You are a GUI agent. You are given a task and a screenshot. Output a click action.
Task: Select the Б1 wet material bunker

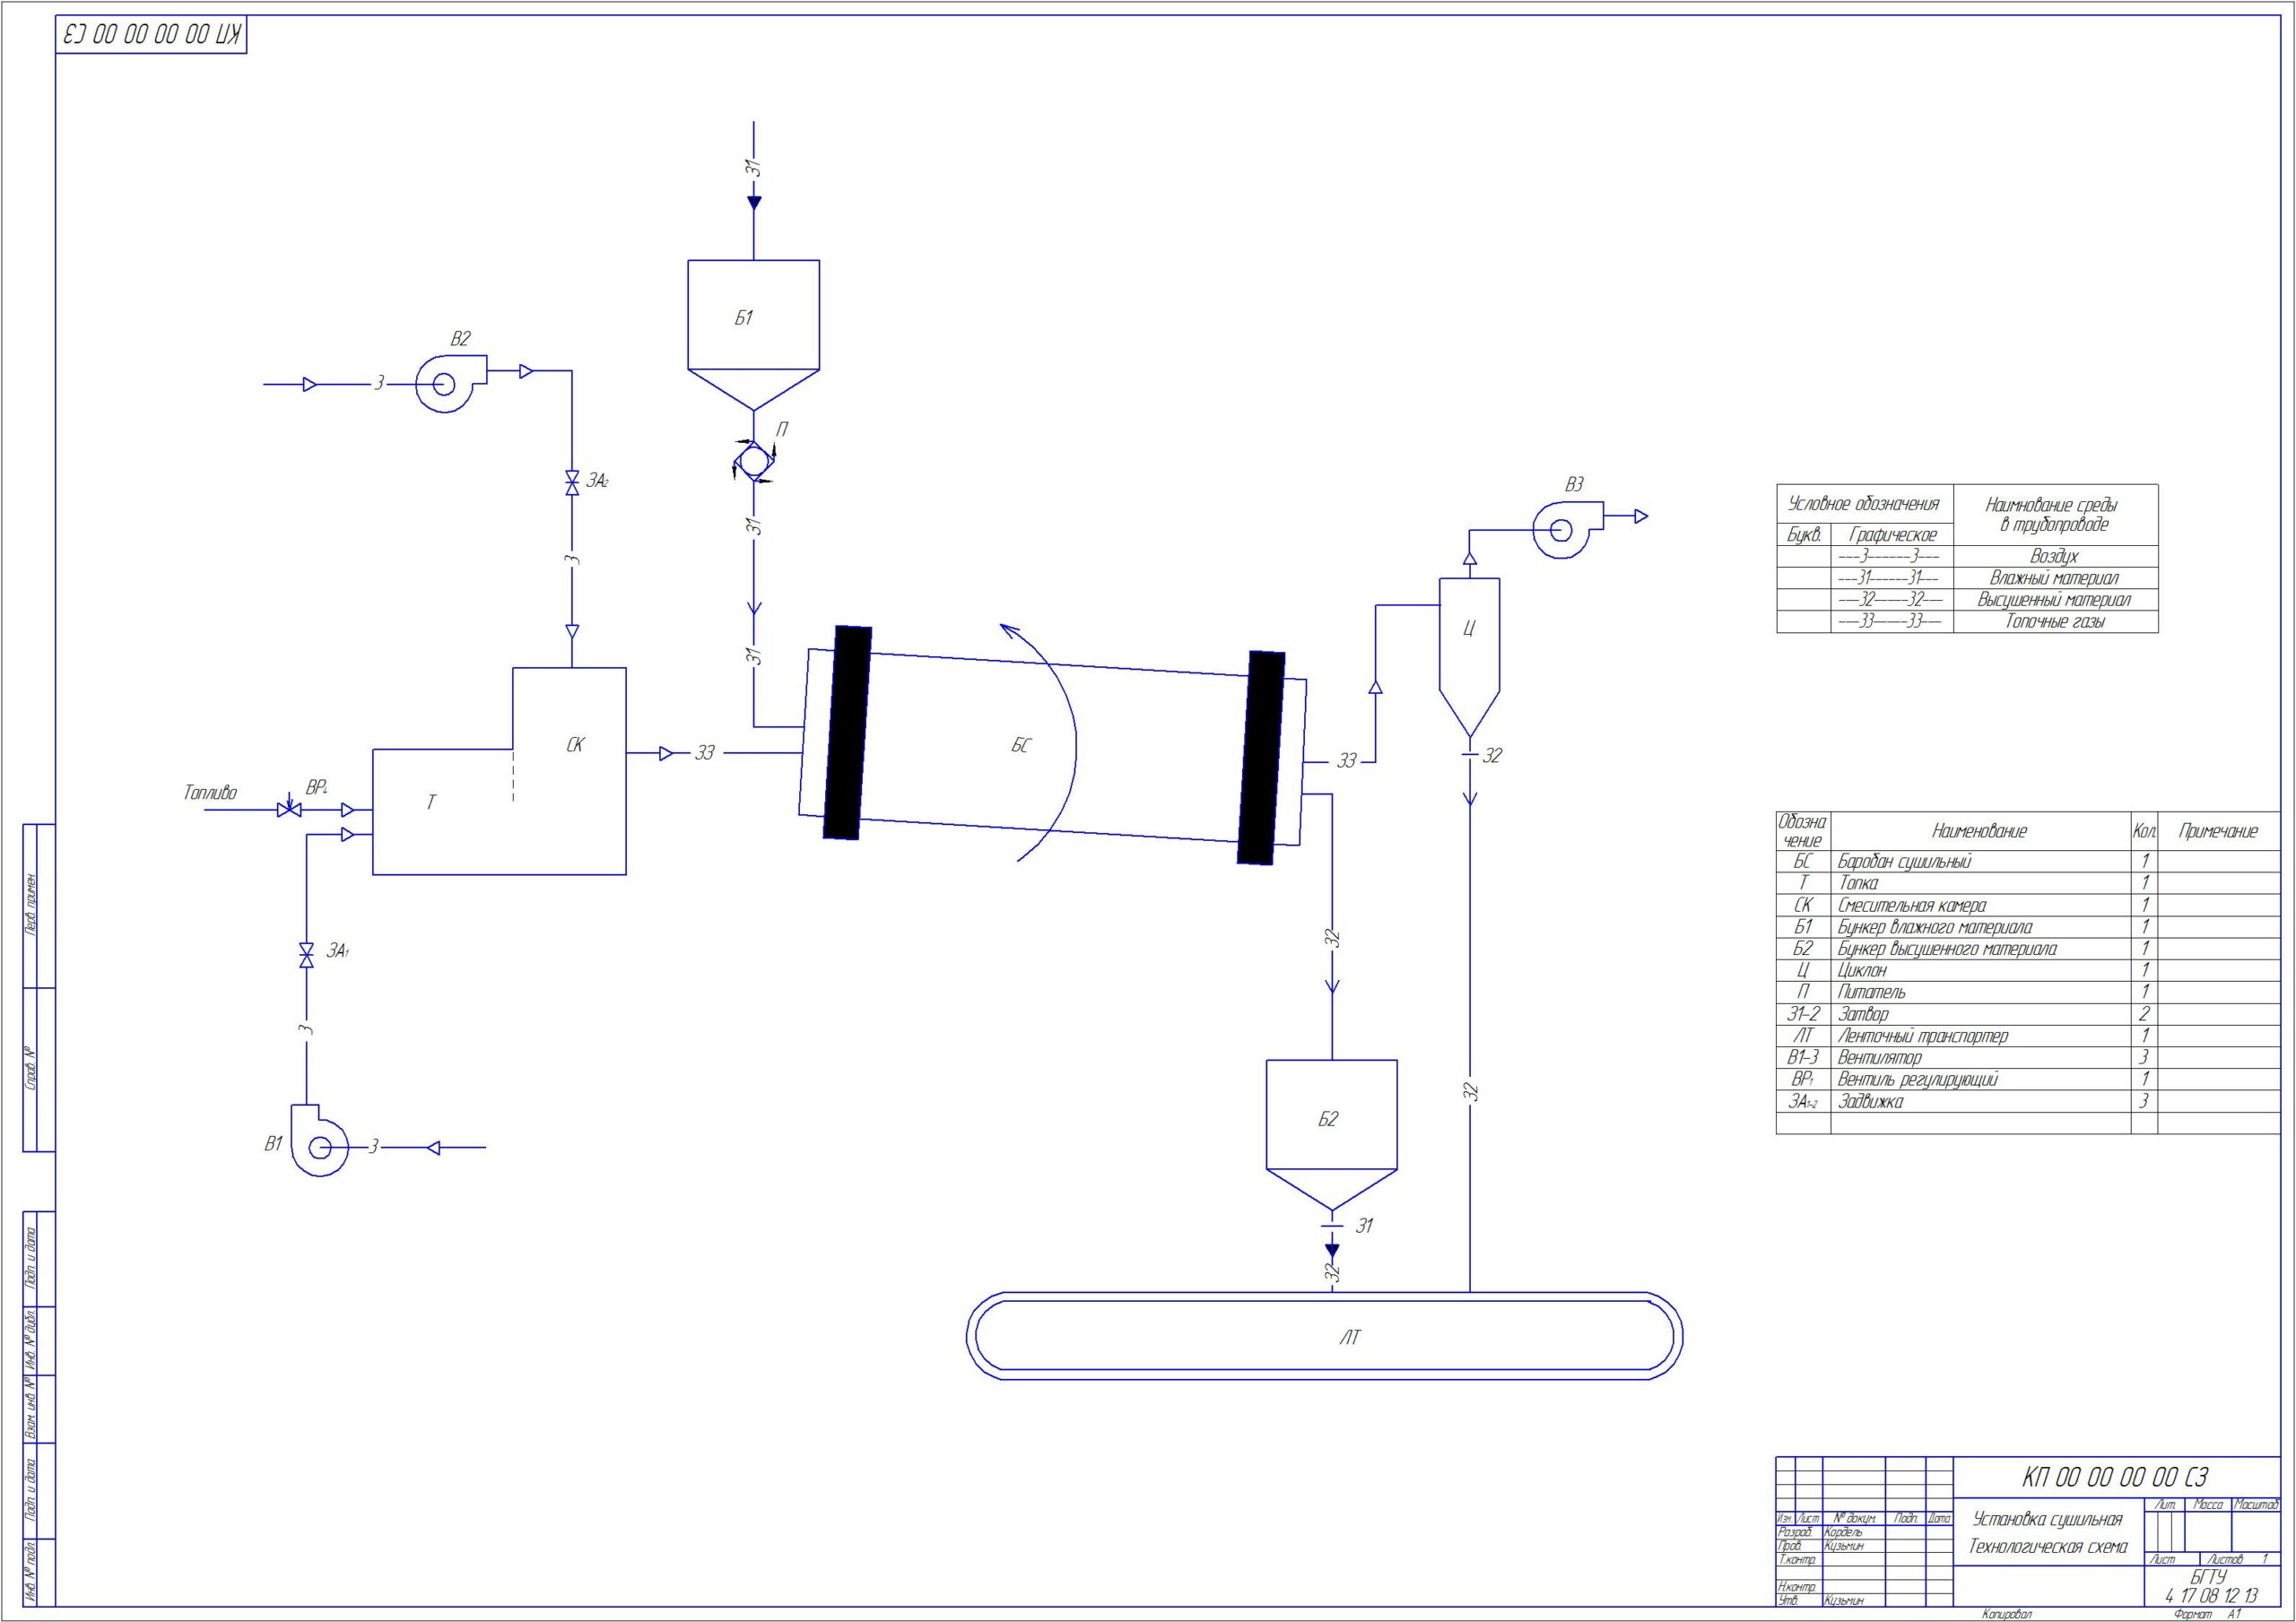point(753,335)
